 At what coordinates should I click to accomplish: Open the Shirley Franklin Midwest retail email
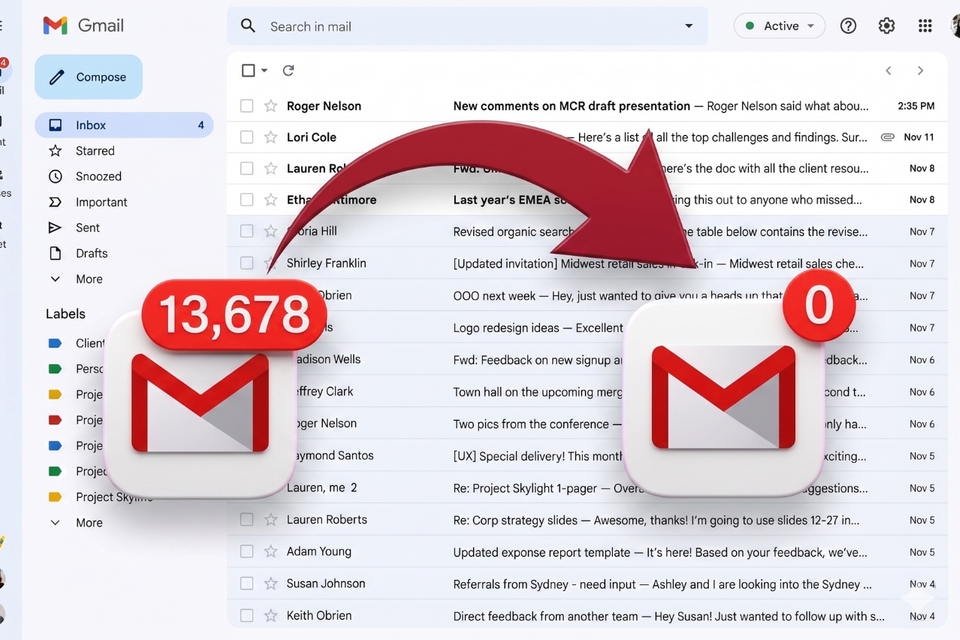tap(587, 263)
